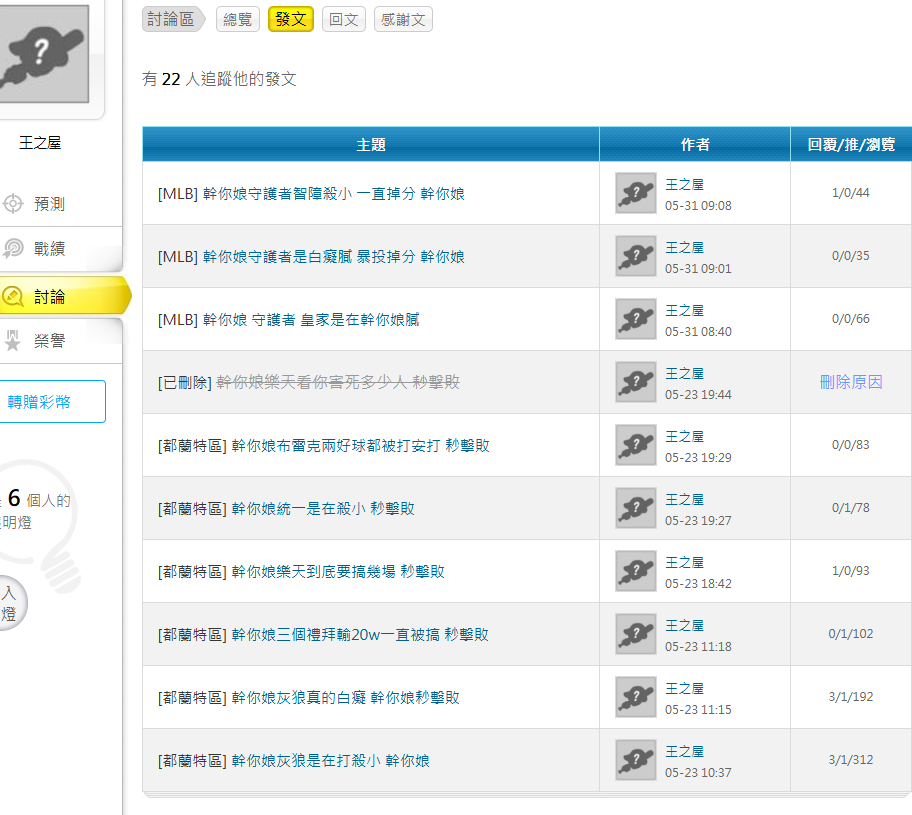Viewport: 912px width, 815px height.
Task: Click the stats value 0/0/35
Action: [x=851, y=255]
